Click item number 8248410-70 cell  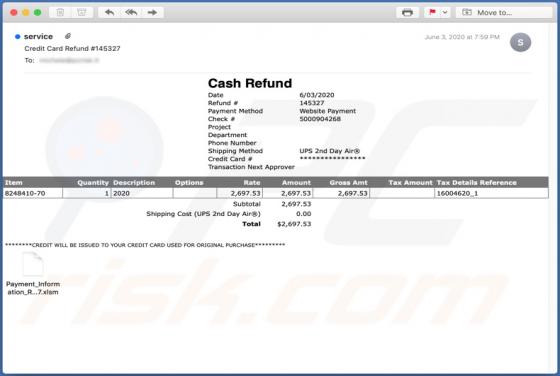(33, 193)
